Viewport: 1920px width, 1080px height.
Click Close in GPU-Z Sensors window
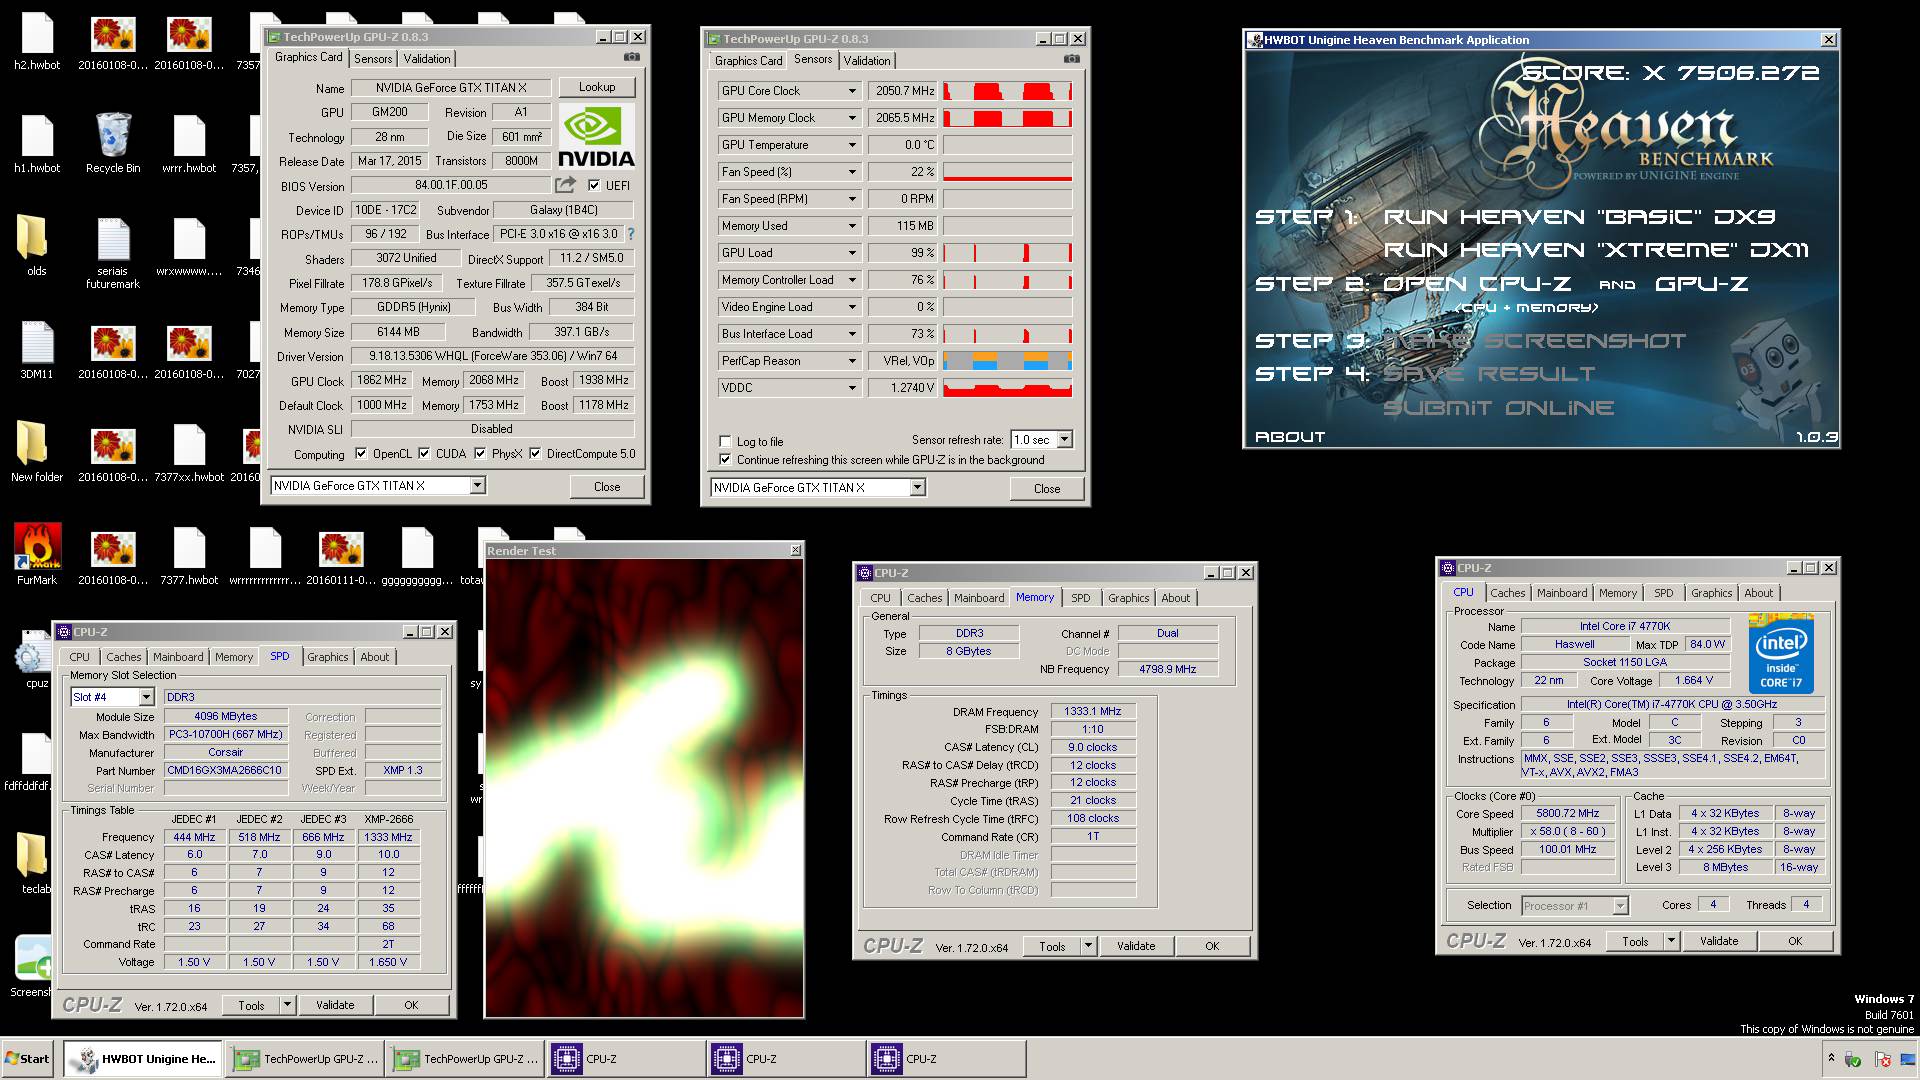point(1047,488)
